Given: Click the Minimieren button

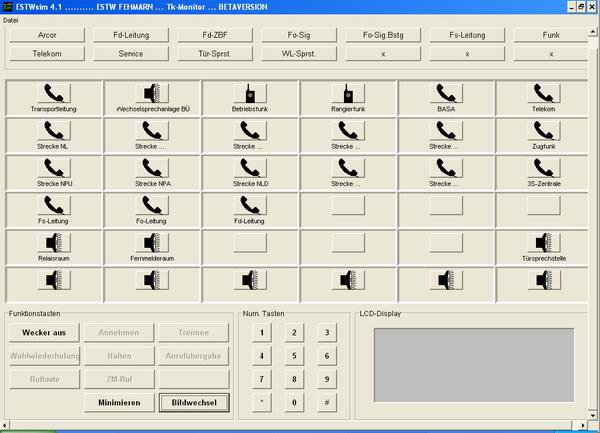Looking at the screenshot, I should click(118, 402).
